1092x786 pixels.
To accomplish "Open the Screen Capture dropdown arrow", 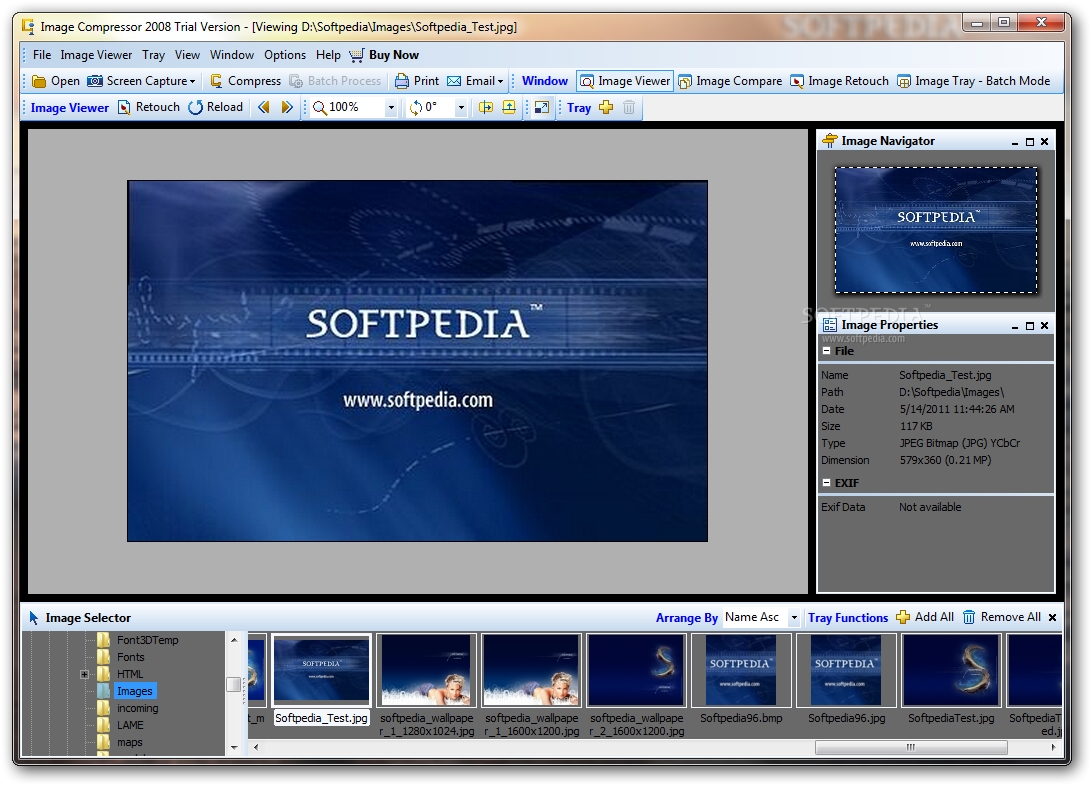I will (x=193, y=81).
